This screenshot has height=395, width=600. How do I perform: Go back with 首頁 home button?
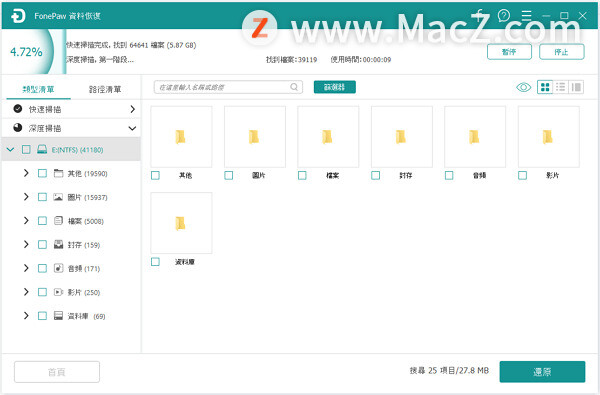click(x=57, y=372)
